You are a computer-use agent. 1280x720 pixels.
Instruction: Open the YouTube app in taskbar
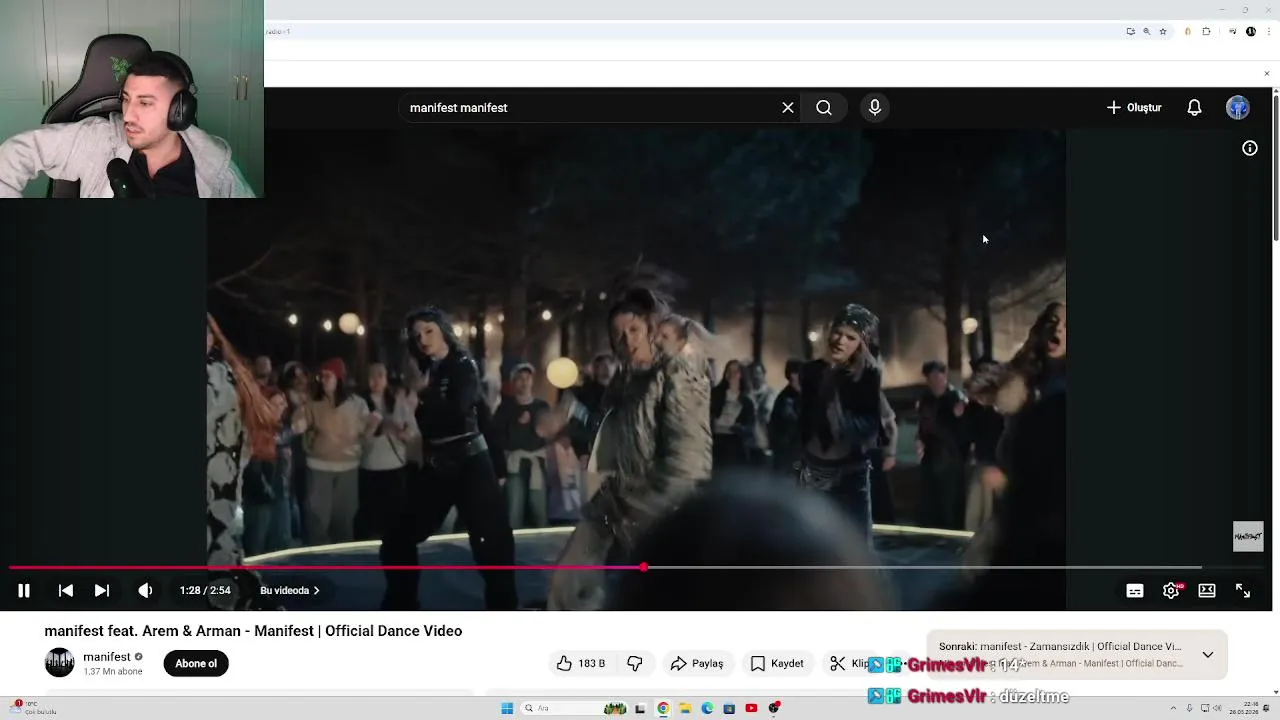(x=751, y=708)
